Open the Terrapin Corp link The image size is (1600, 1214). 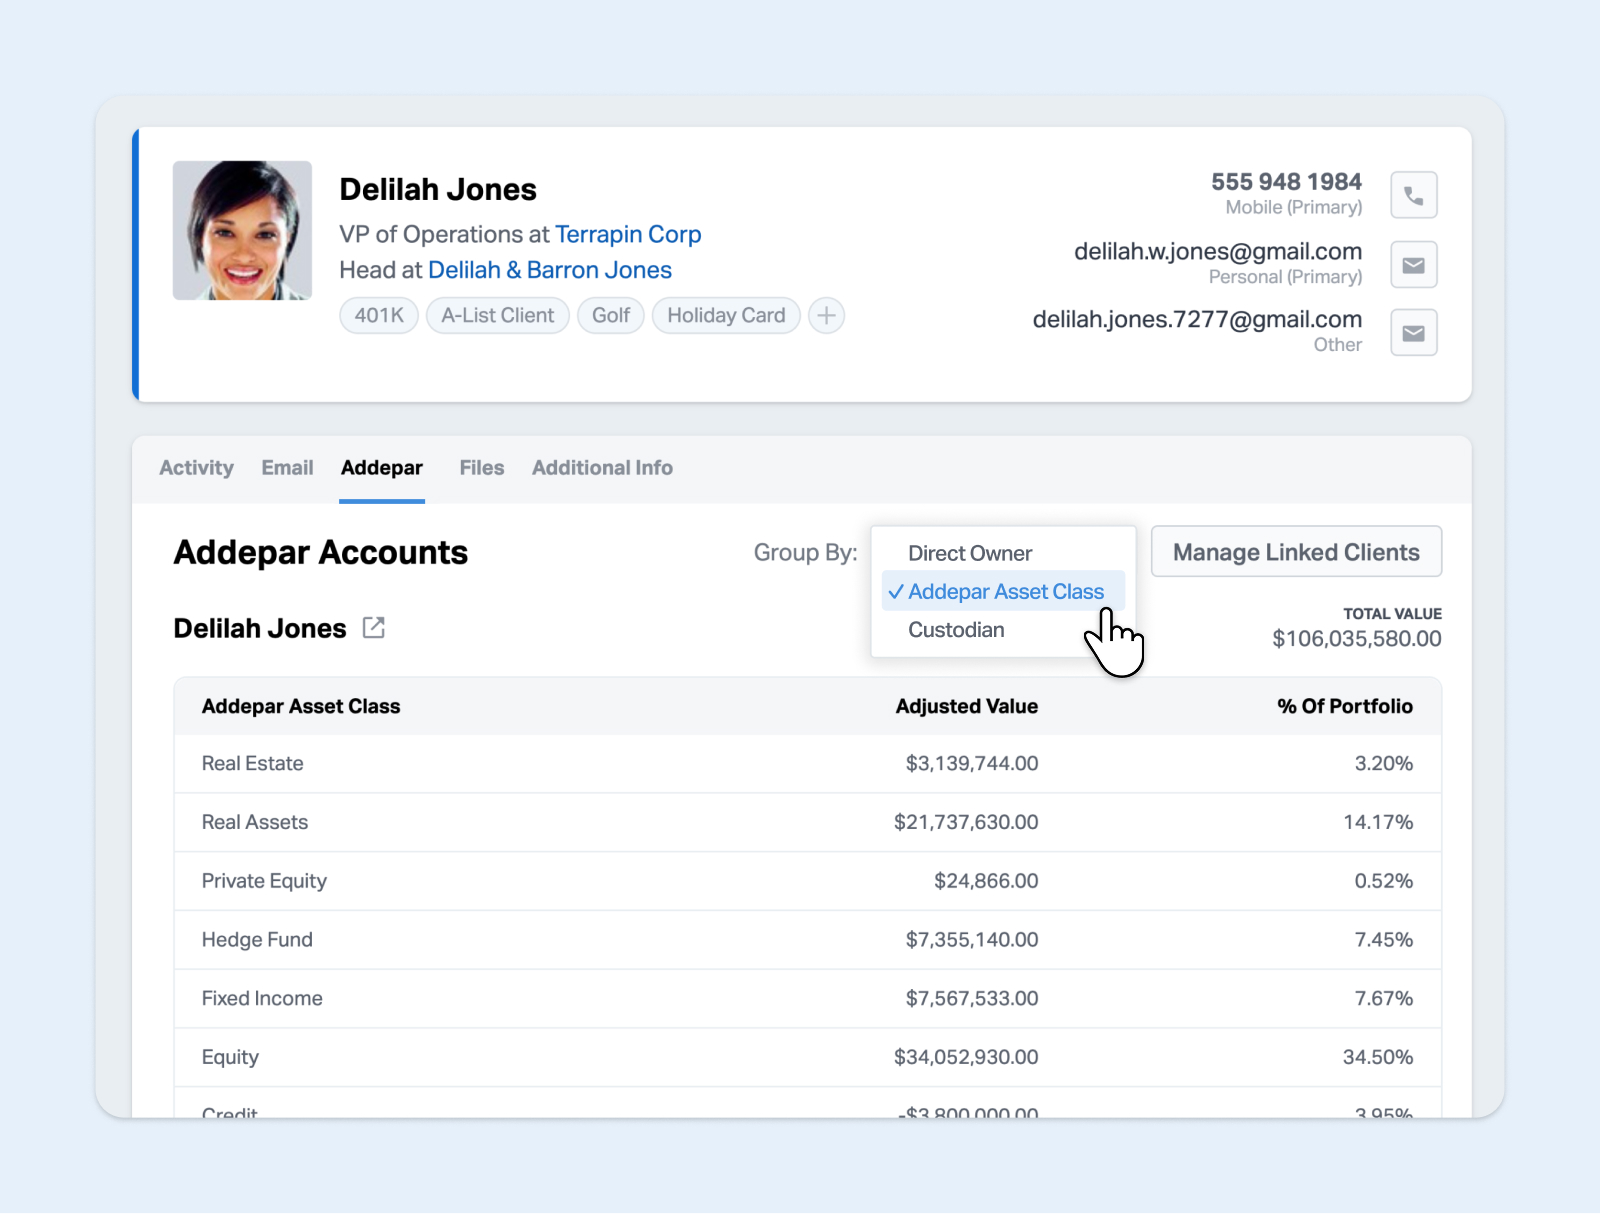628,234
